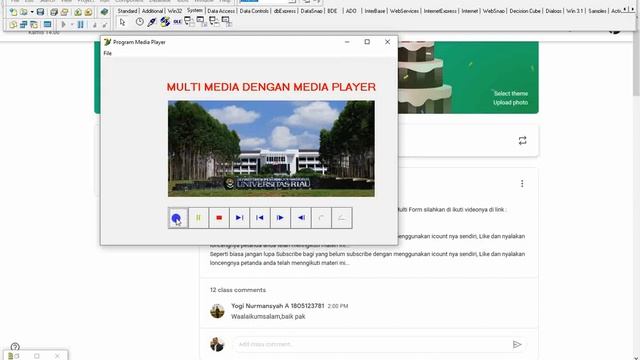Image resolution: width=640 pixels, height=360 pixels.
Task: Switch to the Data Access palette tab
Action: [x=221, y=11]
